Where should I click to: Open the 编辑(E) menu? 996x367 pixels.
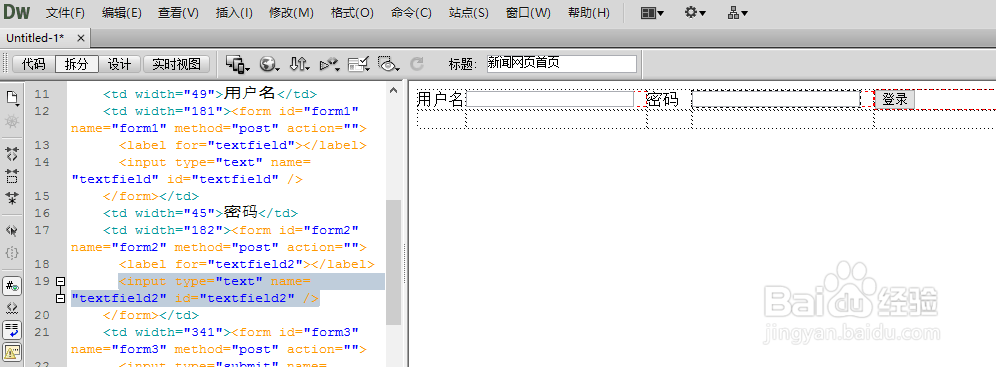pos(121,13)
